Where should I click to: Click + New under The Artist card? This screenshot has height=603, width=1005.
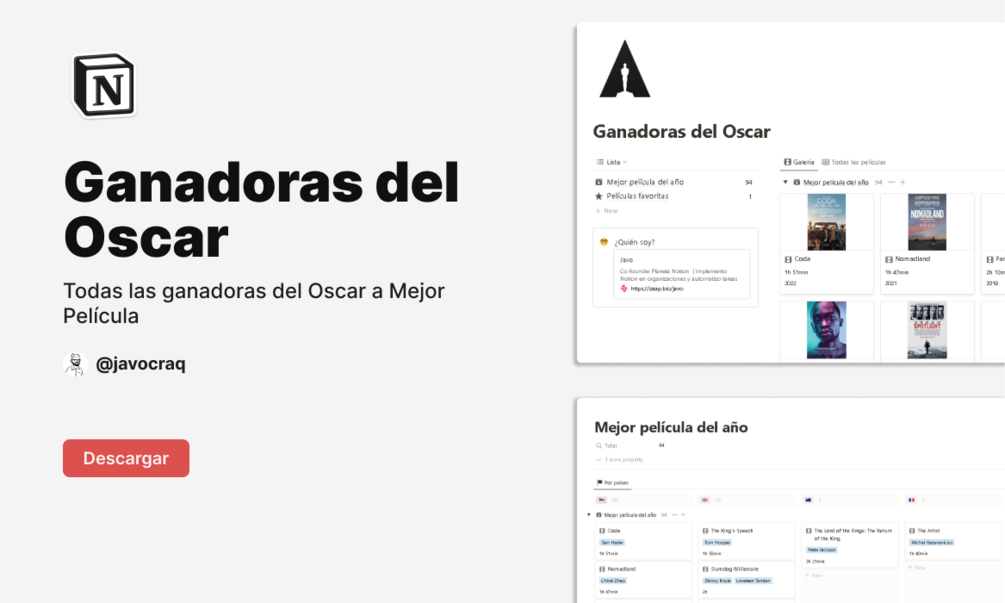[x=917, y=568]
